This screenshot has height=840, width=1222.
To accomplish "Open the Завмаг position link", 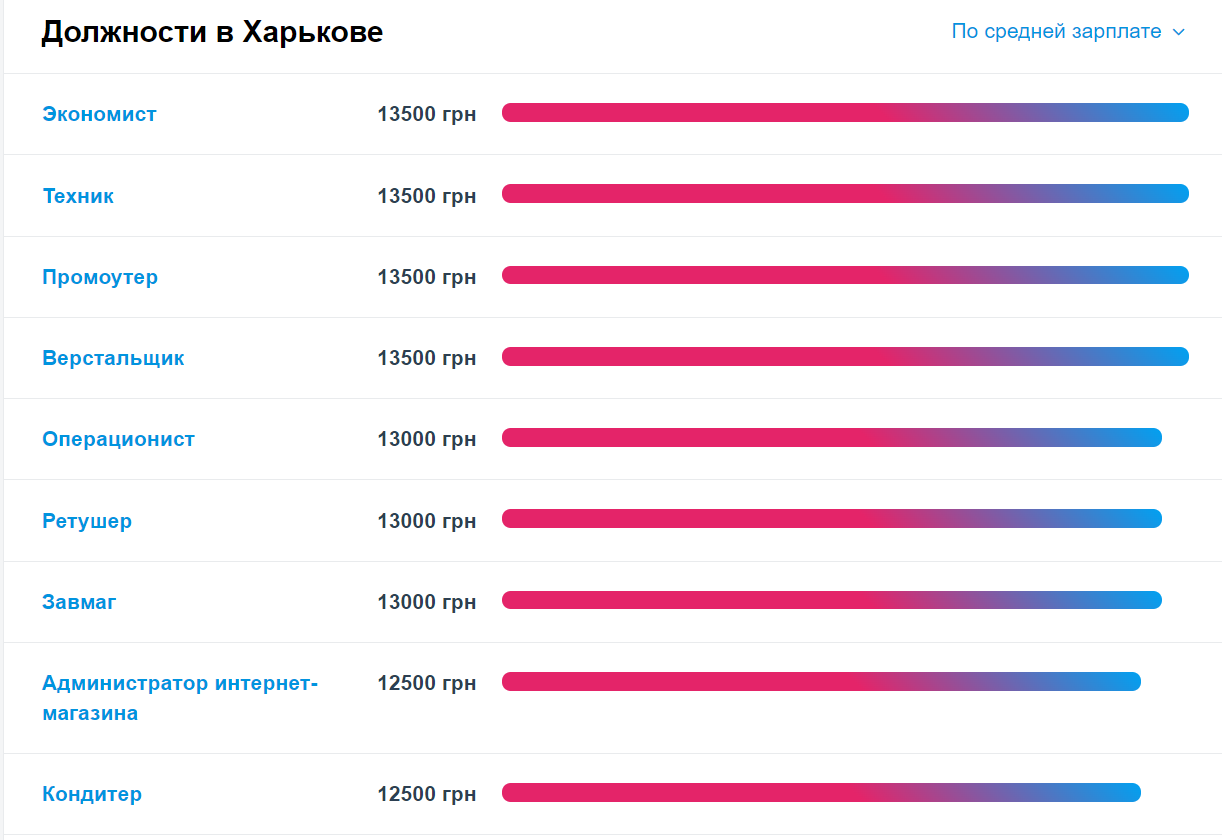I will point(79,602).
